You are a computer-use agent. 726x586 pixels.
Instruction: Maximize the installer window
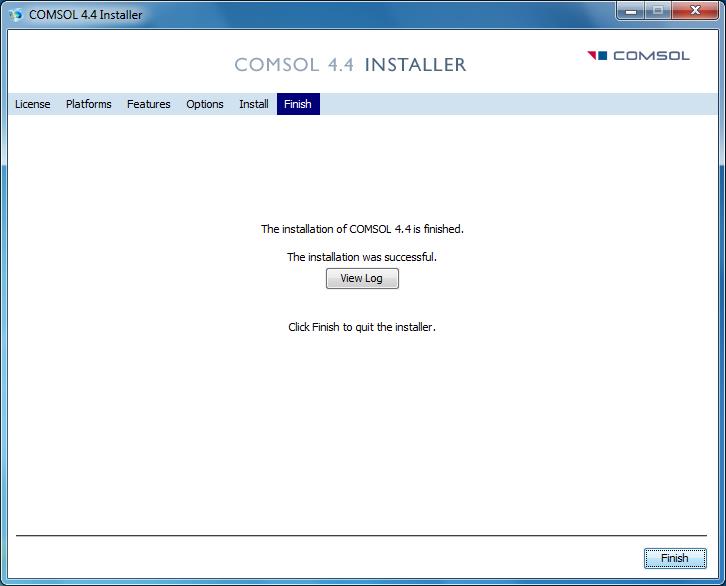point(657,12)
